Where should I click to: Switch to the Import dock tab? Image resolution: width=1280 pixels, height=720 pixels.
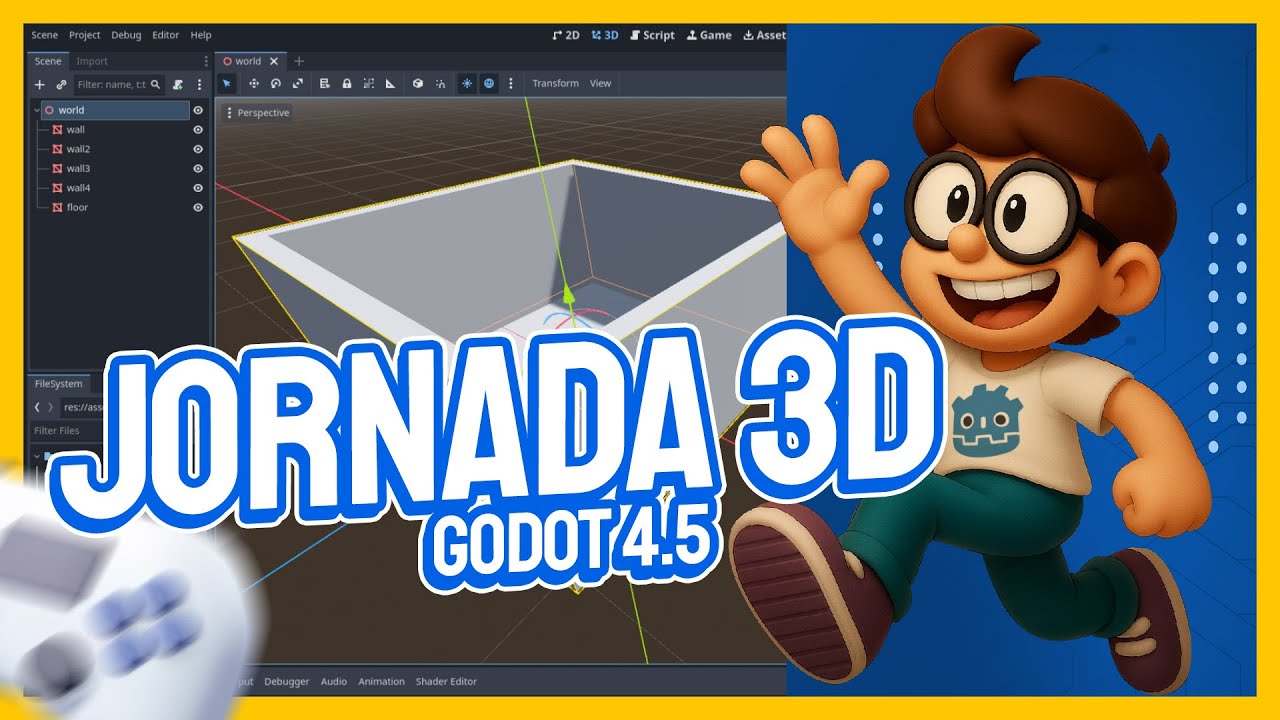click(x=92, y=61)
